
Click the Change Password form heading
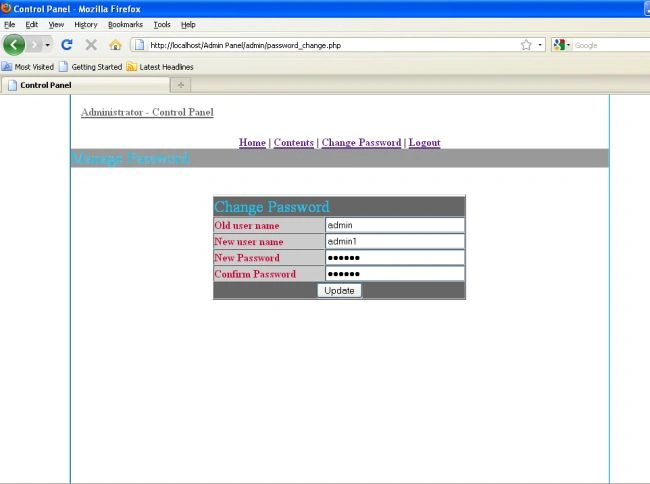[x=272, y=207]
